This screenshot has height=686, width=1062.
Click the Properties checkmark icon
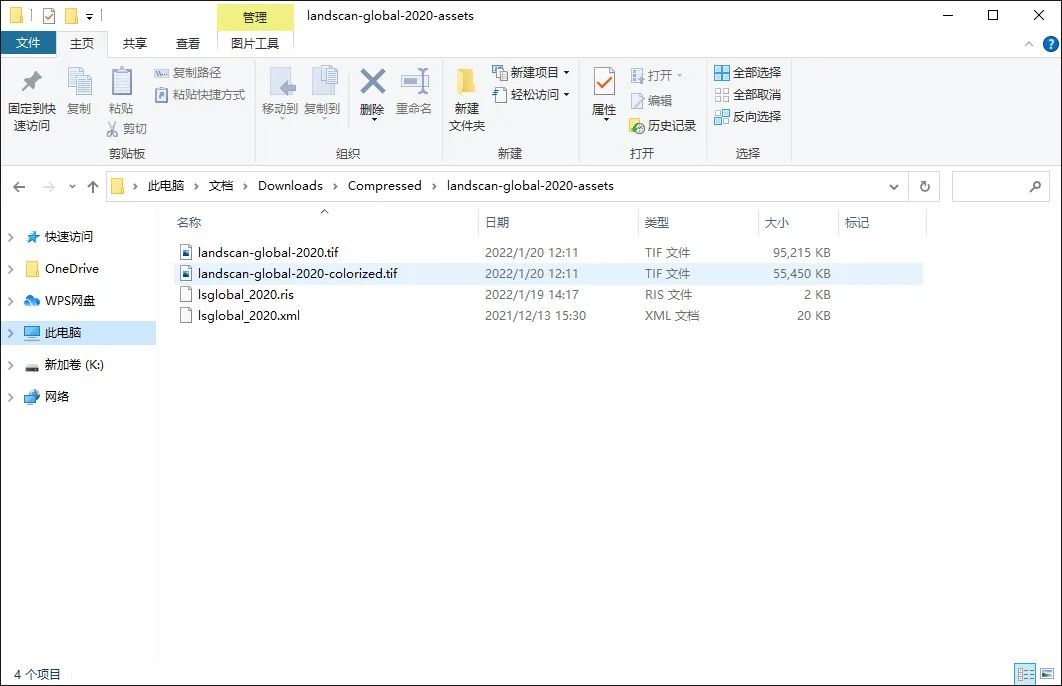click(x=603, y=83)
